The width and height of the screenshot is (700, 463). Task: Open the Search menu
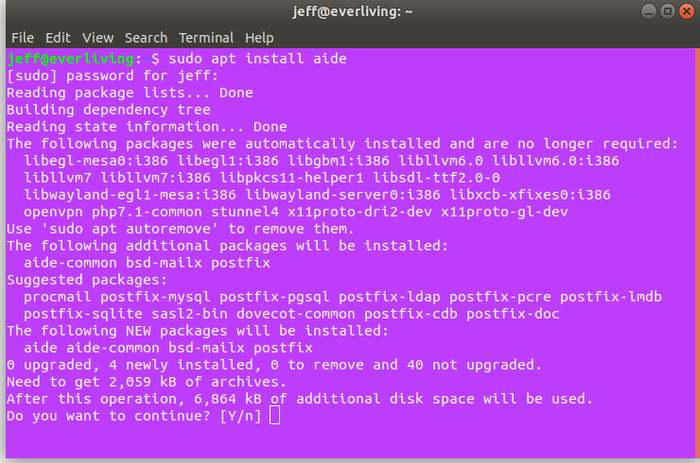[x=146, y=38]
